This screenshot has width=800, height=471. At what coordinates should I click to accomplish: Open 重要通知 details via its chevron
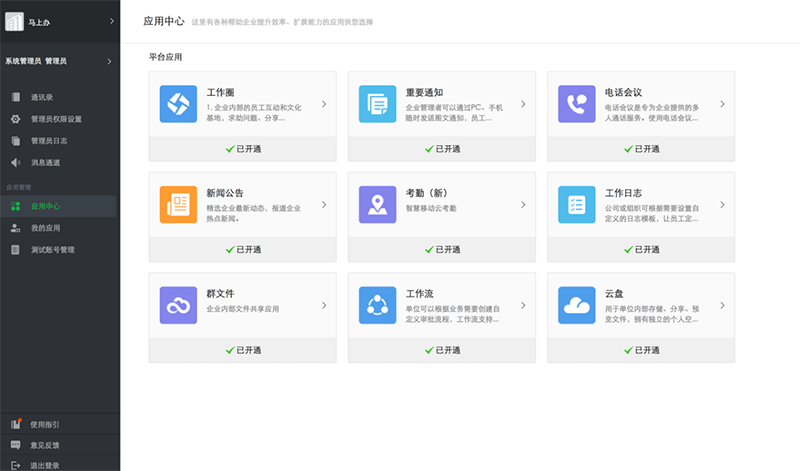[523, 104]
